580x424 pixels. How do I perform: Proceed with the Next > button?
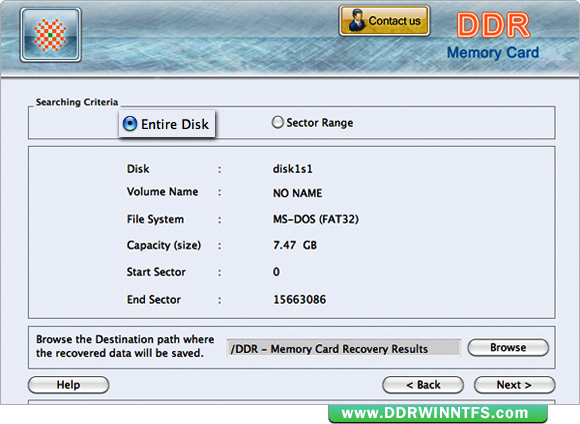click(515, 385)
